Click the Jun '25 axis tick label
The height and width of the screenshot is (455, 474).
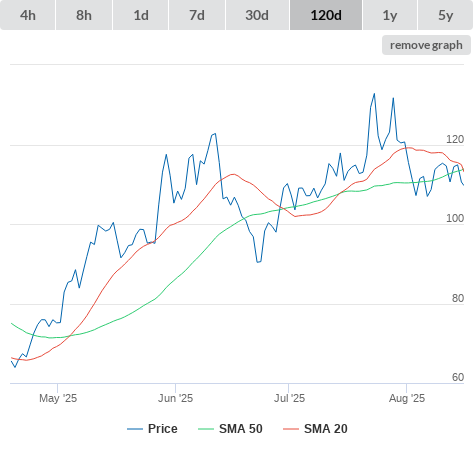tap(175, 398)
